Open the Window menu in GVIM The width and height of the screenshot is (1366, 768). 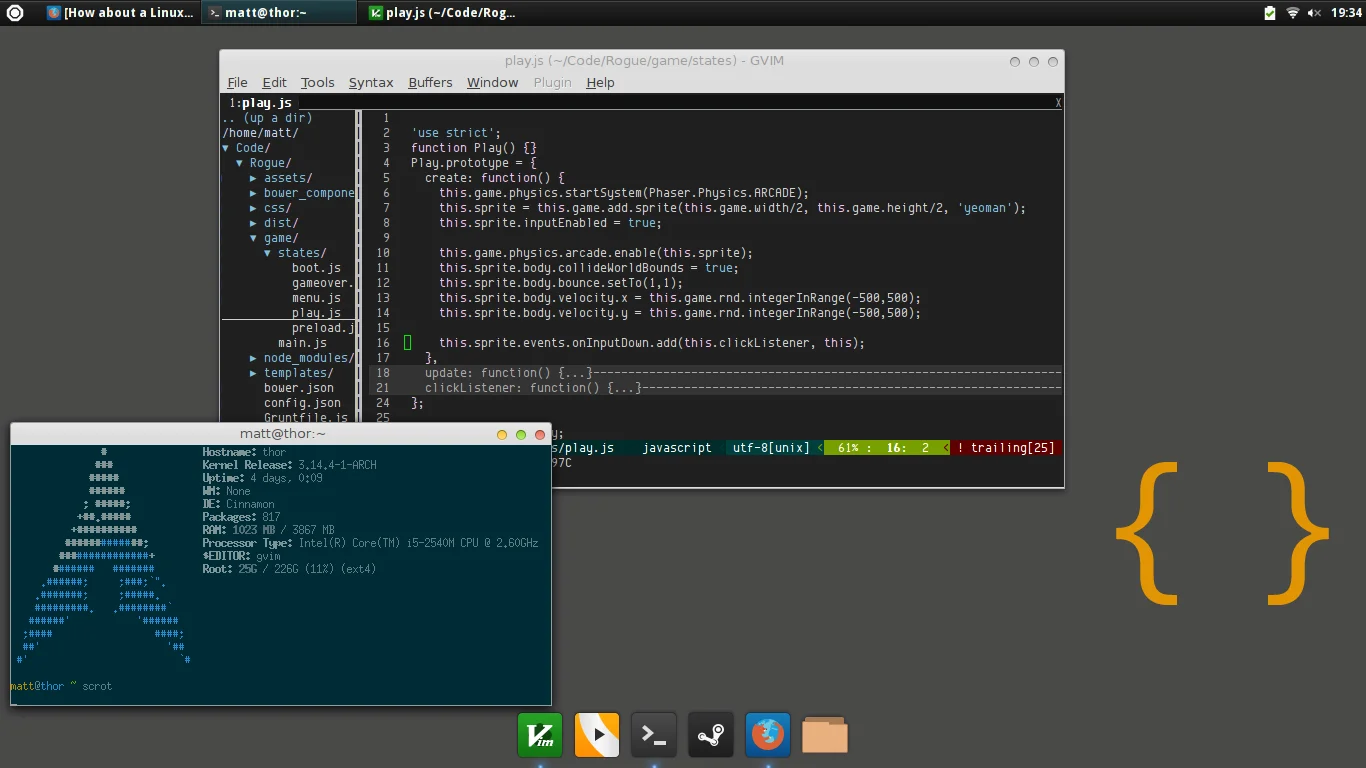point(493,82)
